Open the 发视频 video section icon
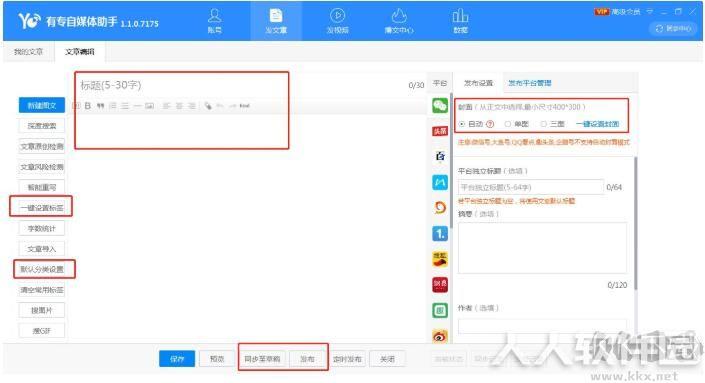The width and height of the screenshot is (705, 383). 337,21
